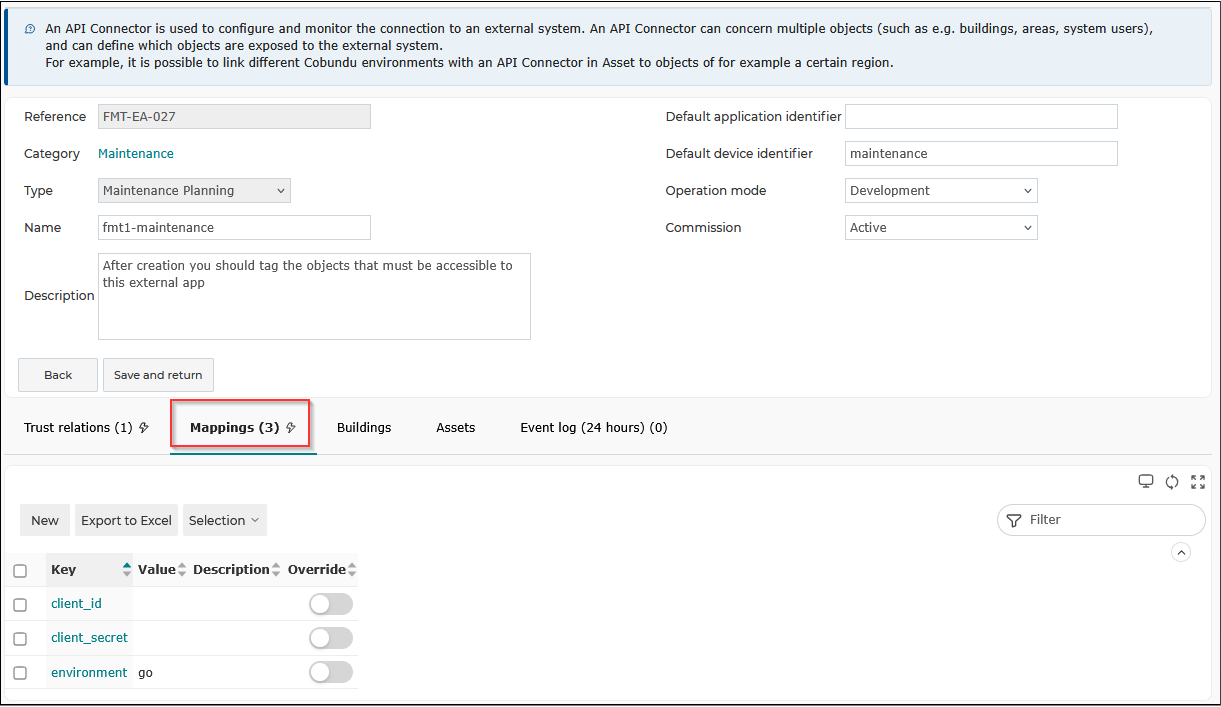Sort by Key column arrows
Image resolution: width=1221 pixels, height=707 pixels.
pos(127,570)
